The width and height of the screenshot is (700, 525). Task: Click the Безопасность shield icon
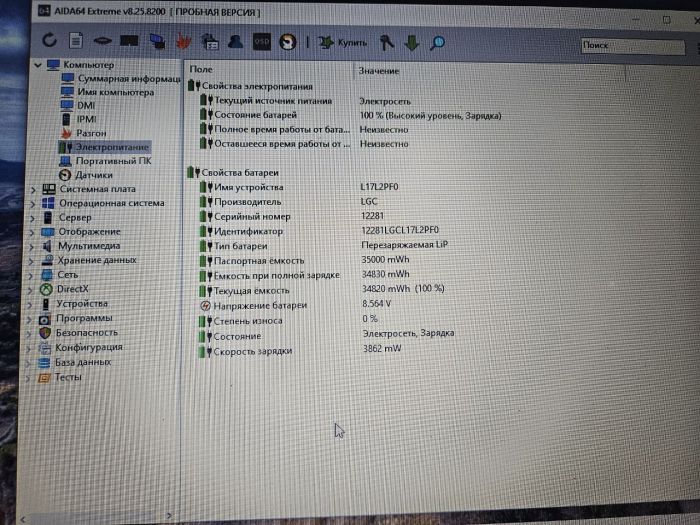[x=45, y=333]
